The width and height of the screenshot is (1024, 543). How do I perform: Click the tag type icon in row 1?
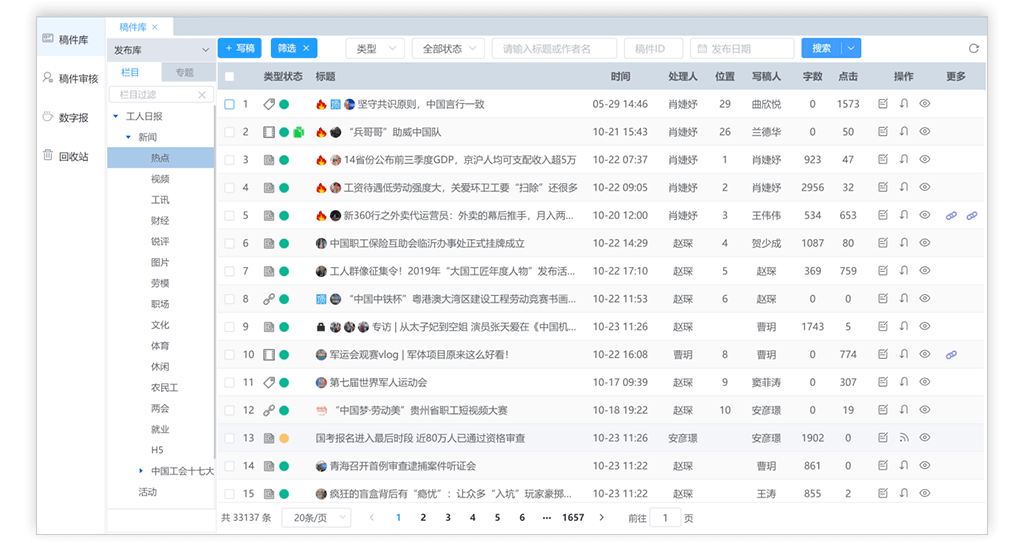[x=268, y=104]
